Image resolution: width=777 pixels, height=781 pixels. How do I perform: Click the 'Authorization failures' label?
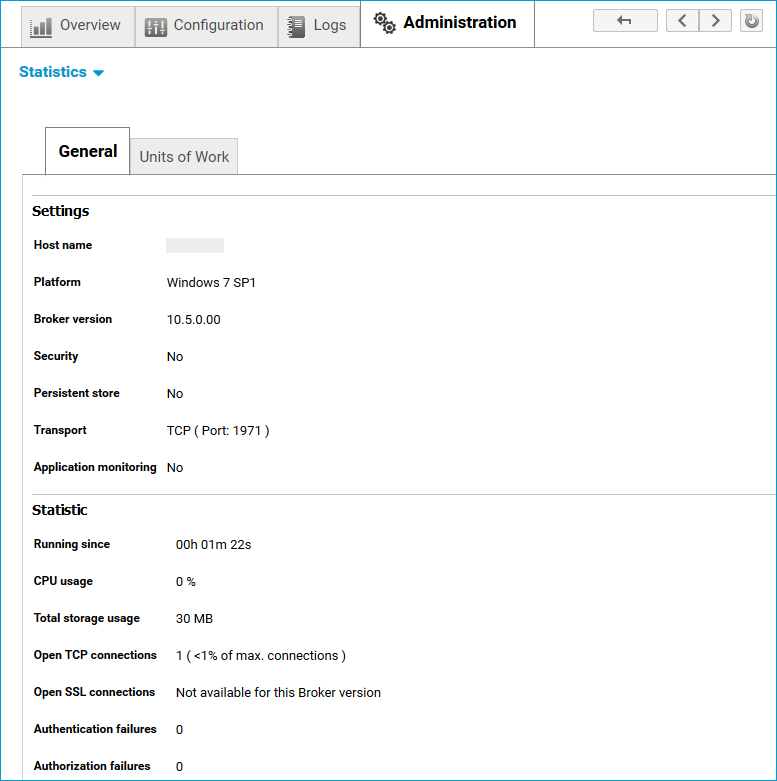tap(92, 766)
